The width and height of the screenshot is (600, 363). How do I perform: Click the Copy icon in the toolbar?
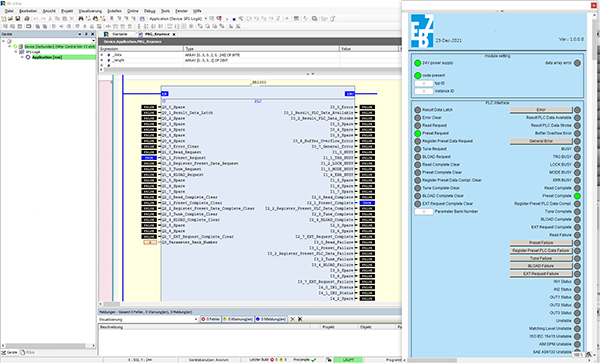[57, 18]
